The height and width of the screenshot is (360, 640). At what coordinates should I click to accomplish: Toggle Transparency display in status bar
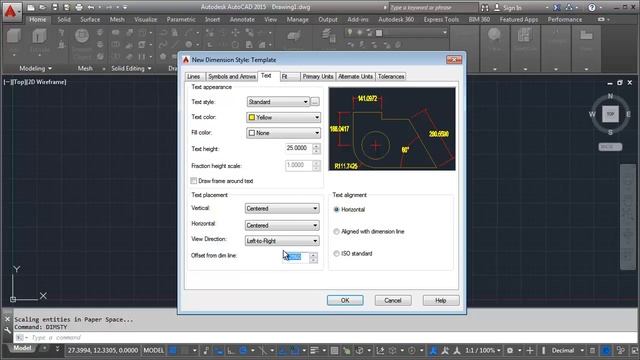334,350
